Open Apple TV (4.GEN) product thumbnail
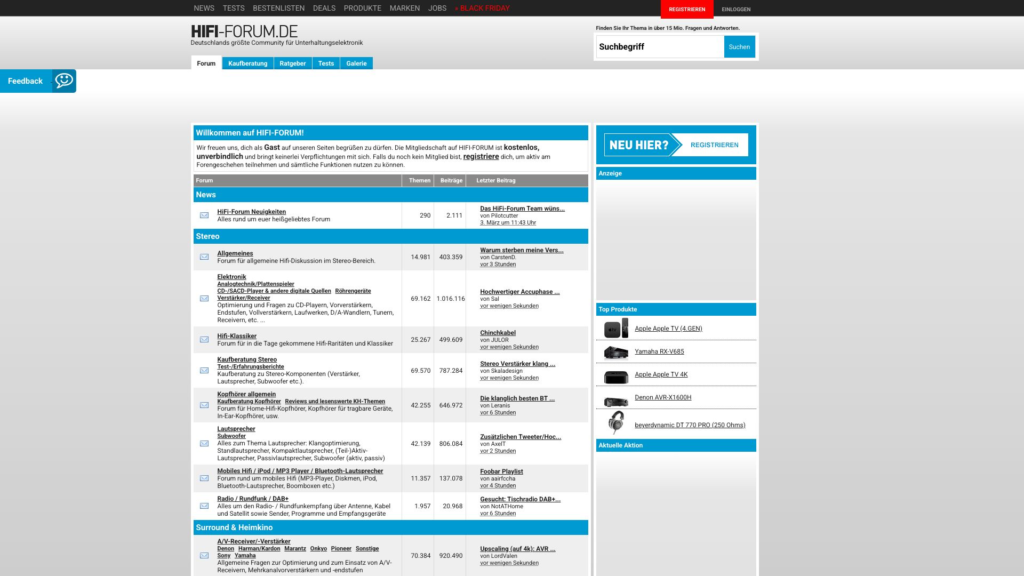The image size is (1024, 576). tap(616, 328)
